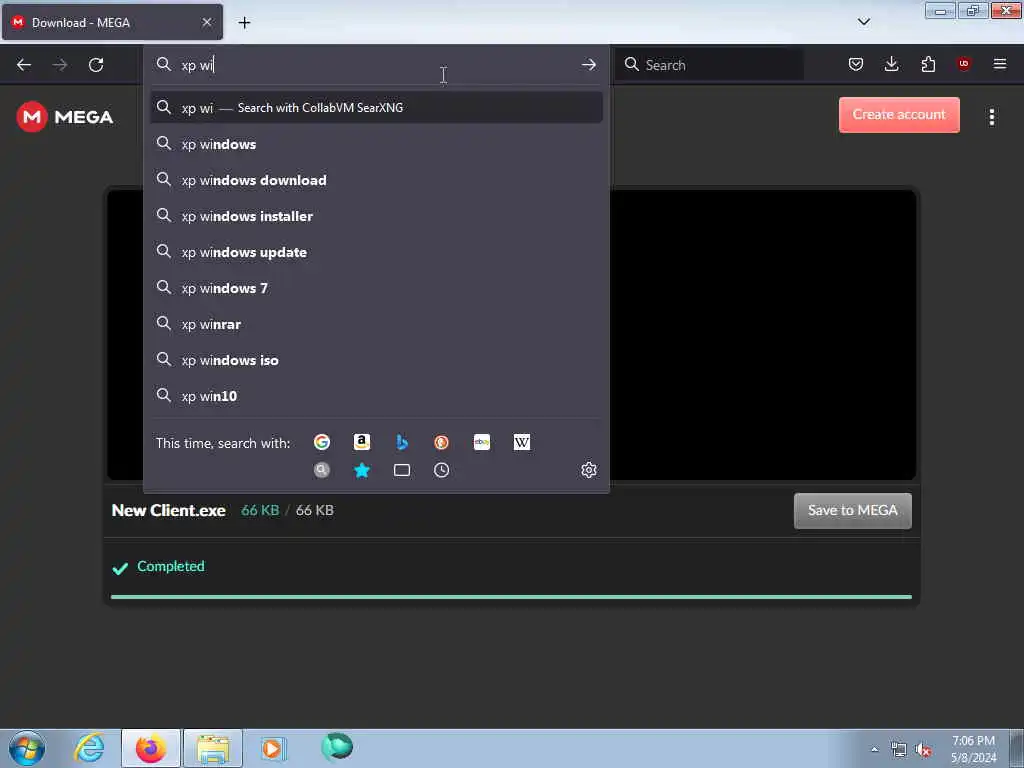Screen dimensions: 1024x768
Task: Click the MEGA logo
Action: point(65,117)
